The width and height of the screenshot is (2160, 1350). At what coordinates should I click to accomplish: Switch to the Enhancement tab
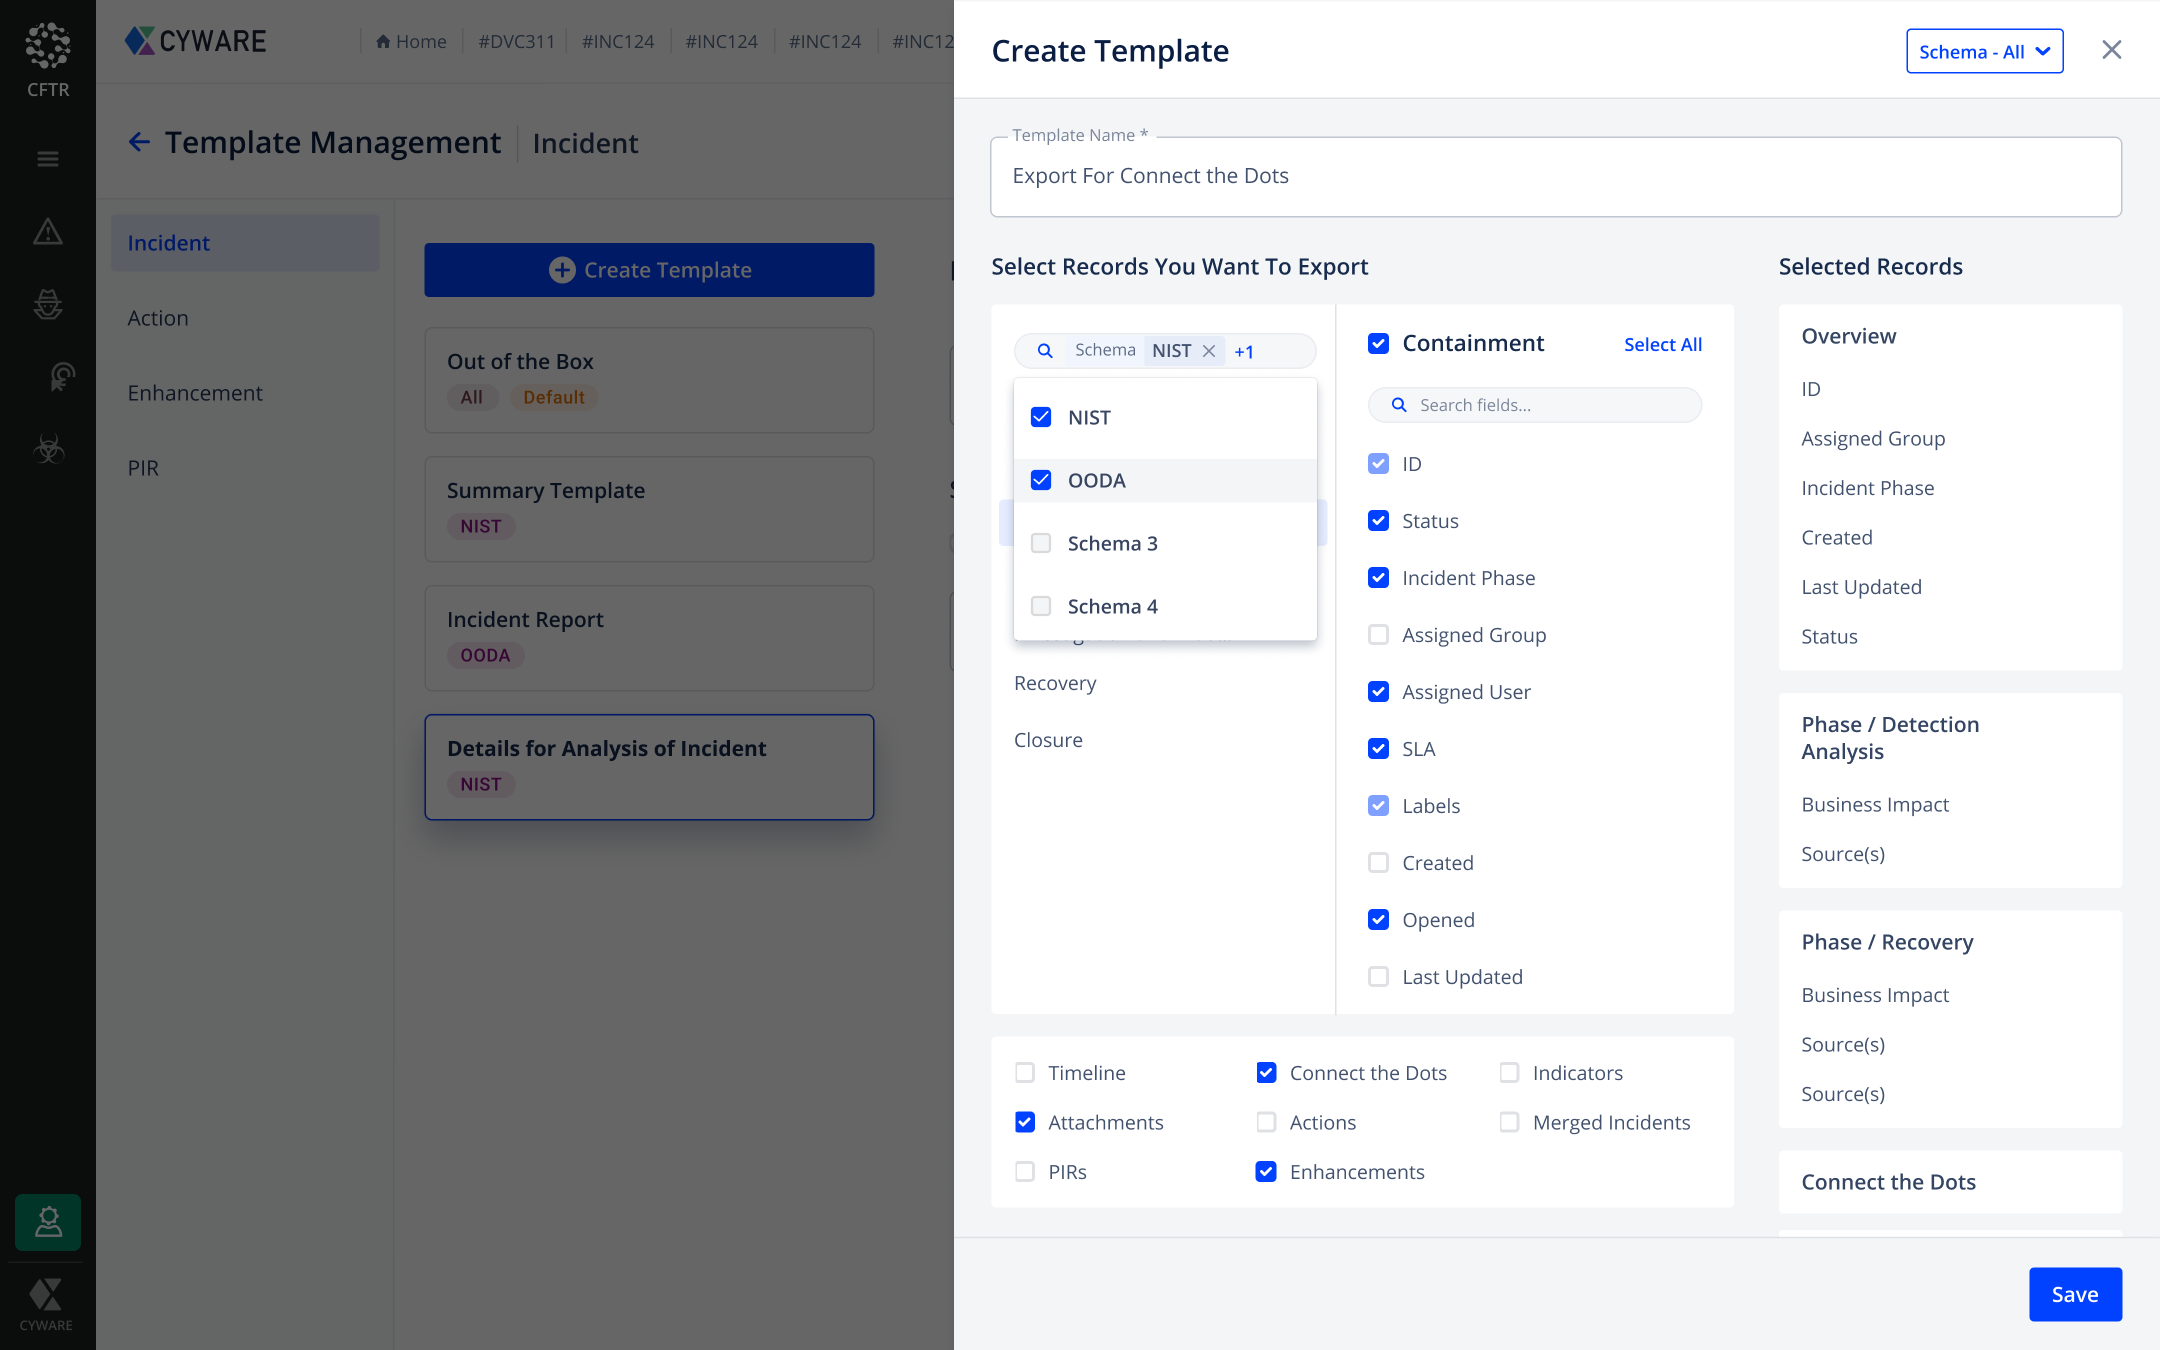coord(195,393)
